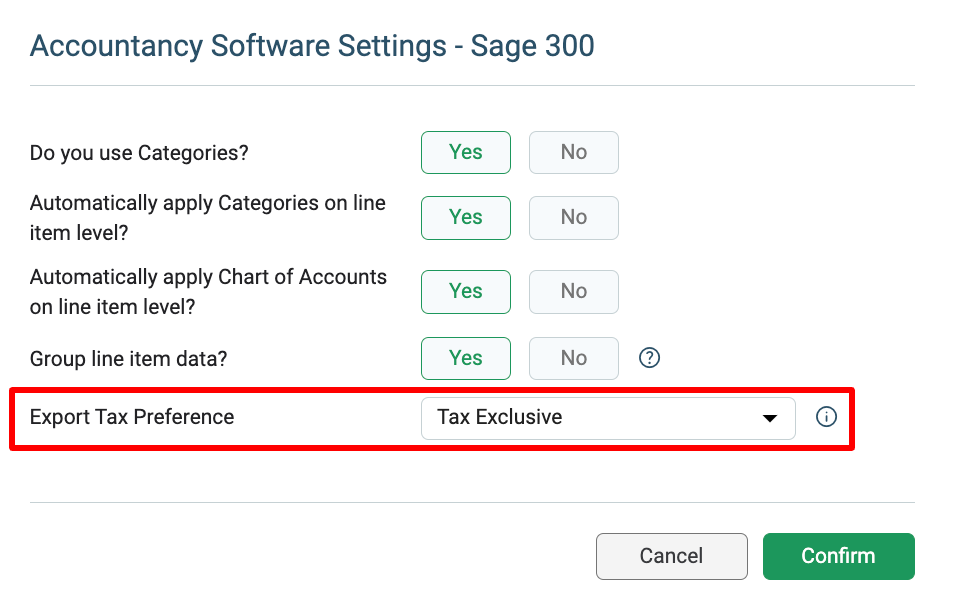Click the 'Accountancy Software Settings - Sage 300' heading
Viewport: 954px width, 600px height.
312,46
